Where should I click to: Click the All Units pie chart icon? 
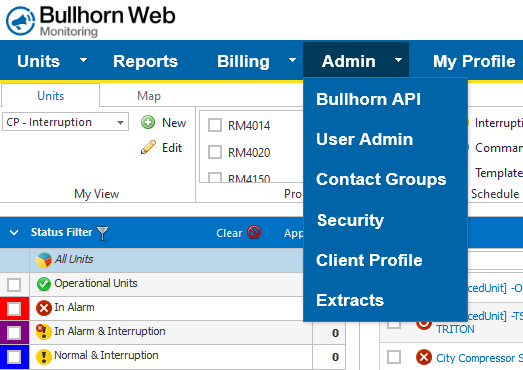44,260
